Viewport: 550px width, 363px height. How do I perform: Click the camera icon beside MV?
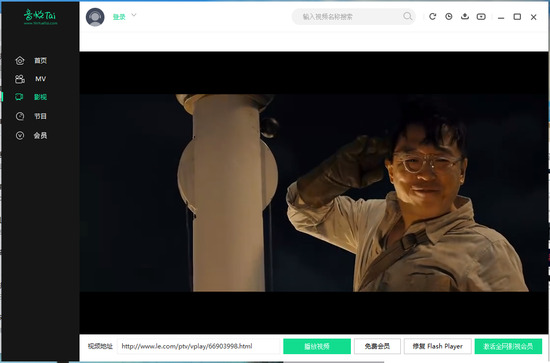tap(20, 79)
